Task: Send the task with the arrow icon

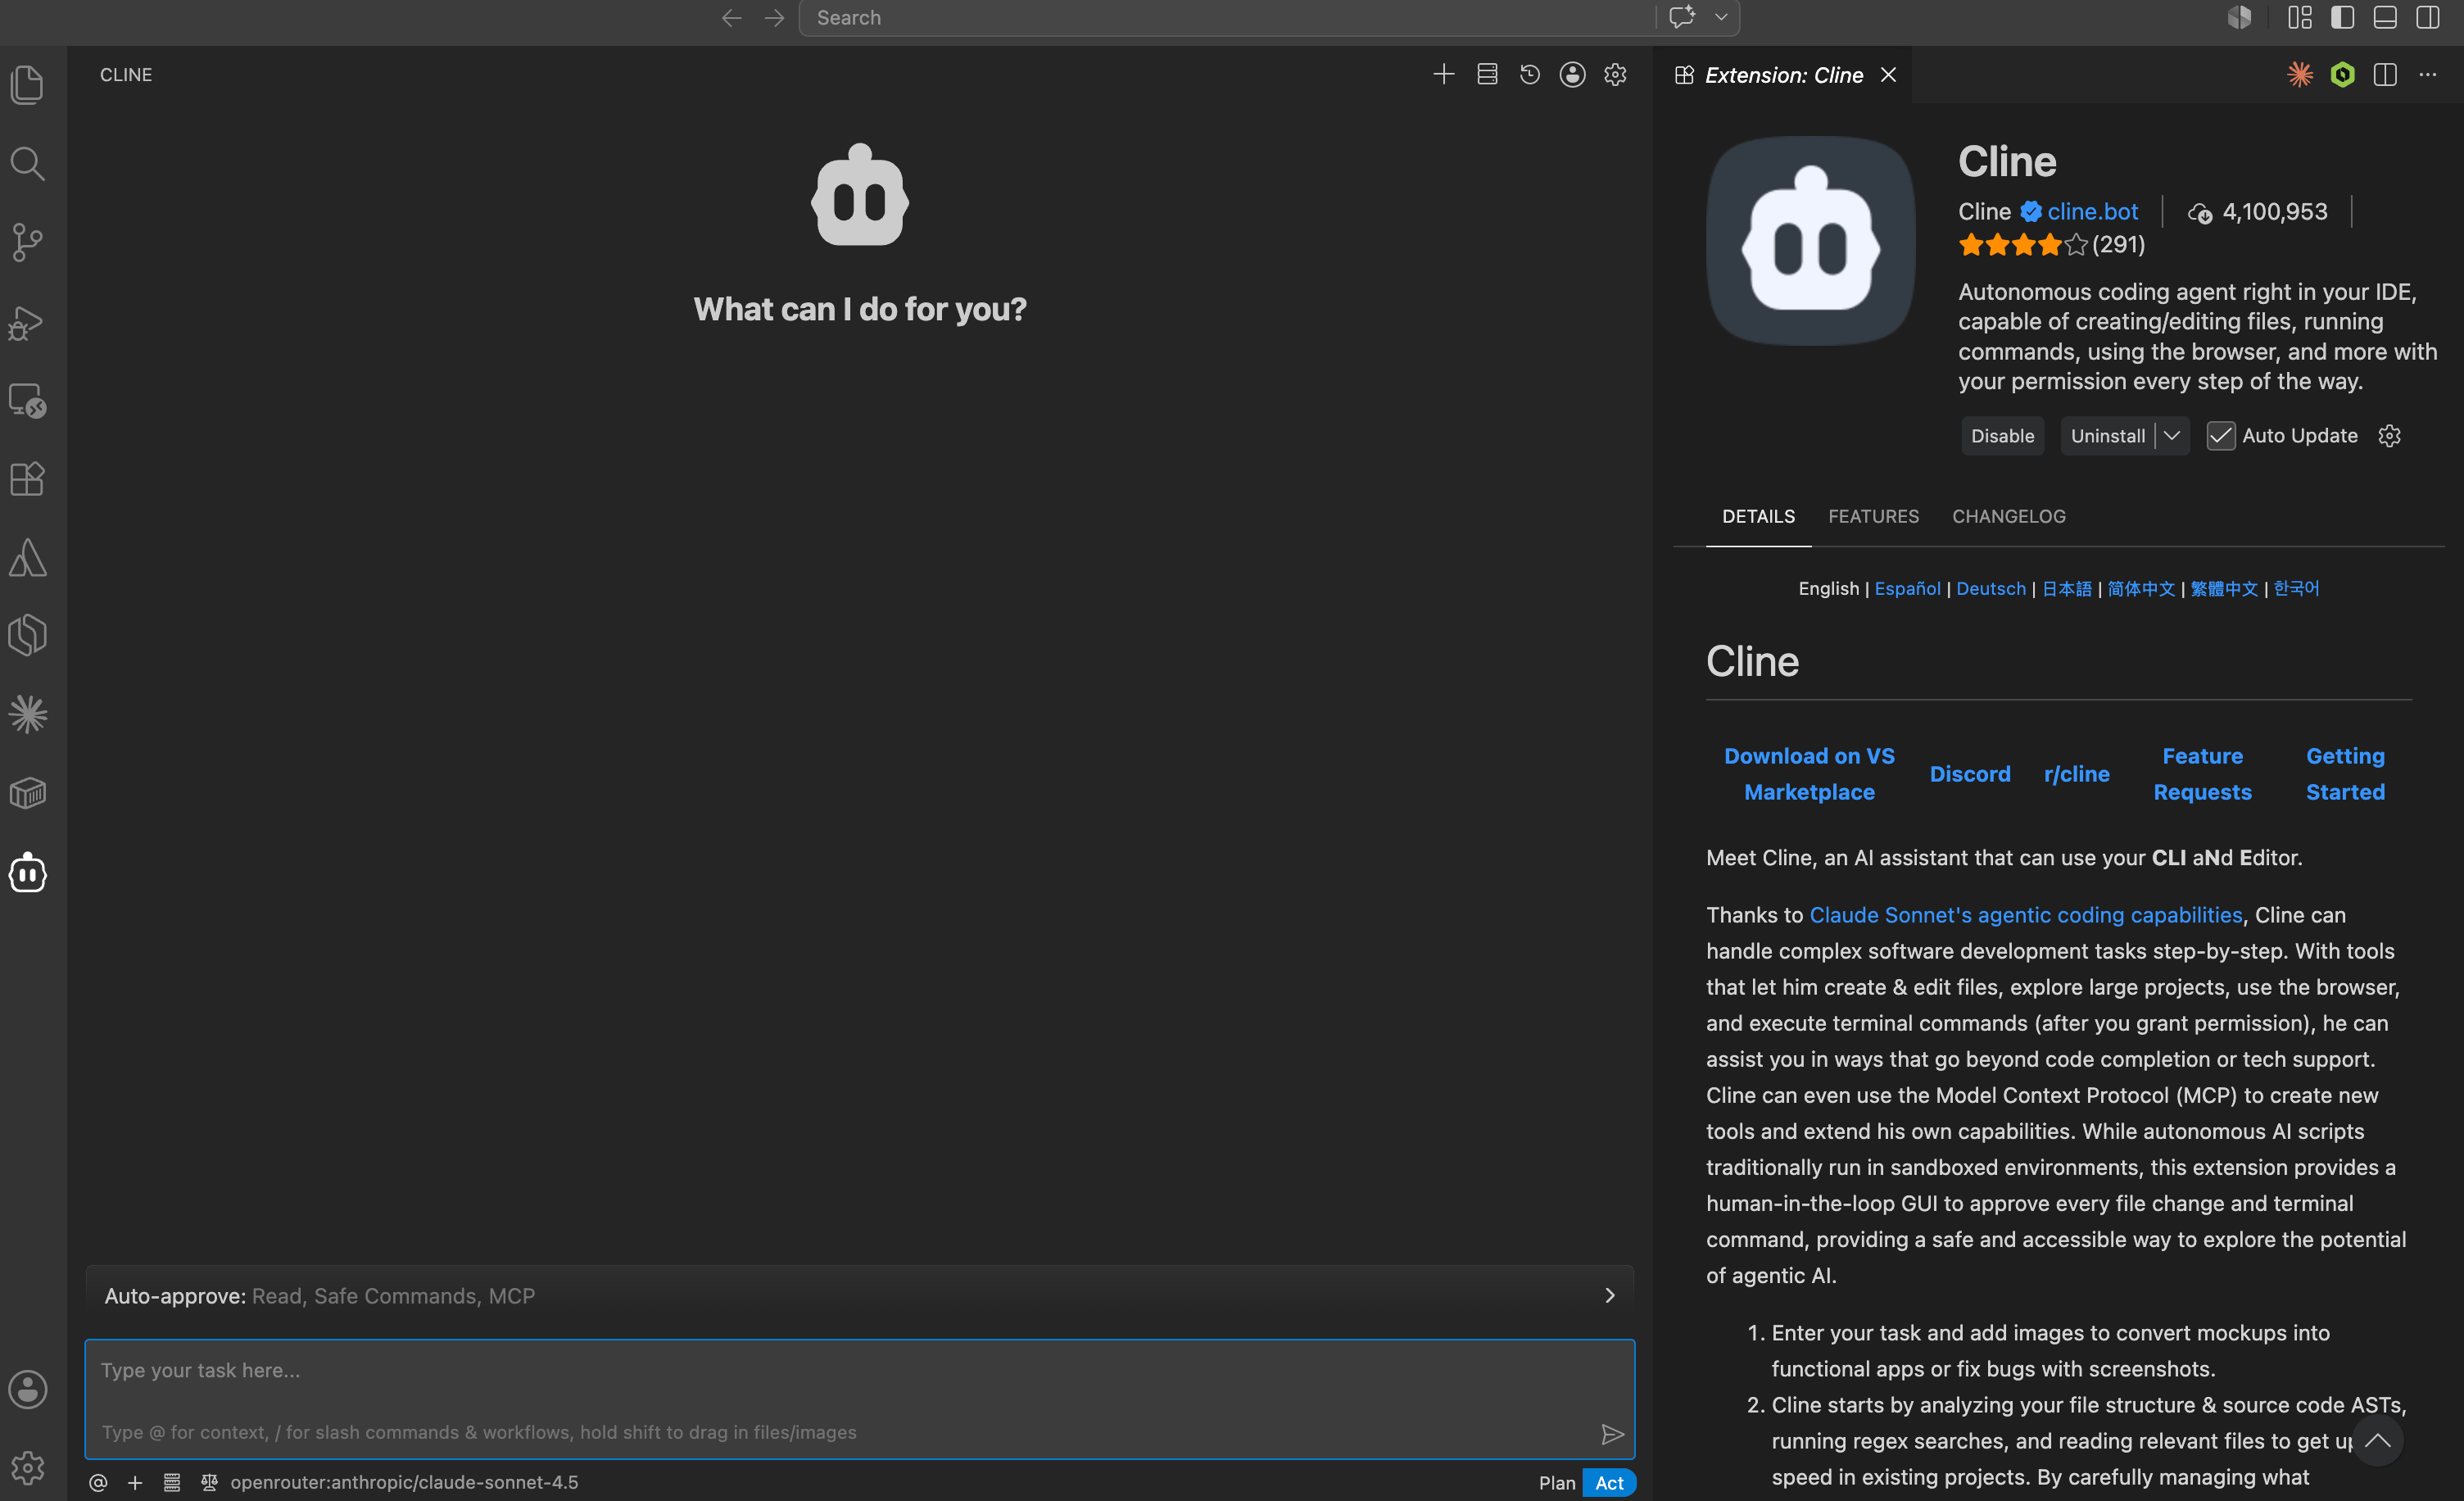Action: click(1612, 1434)
